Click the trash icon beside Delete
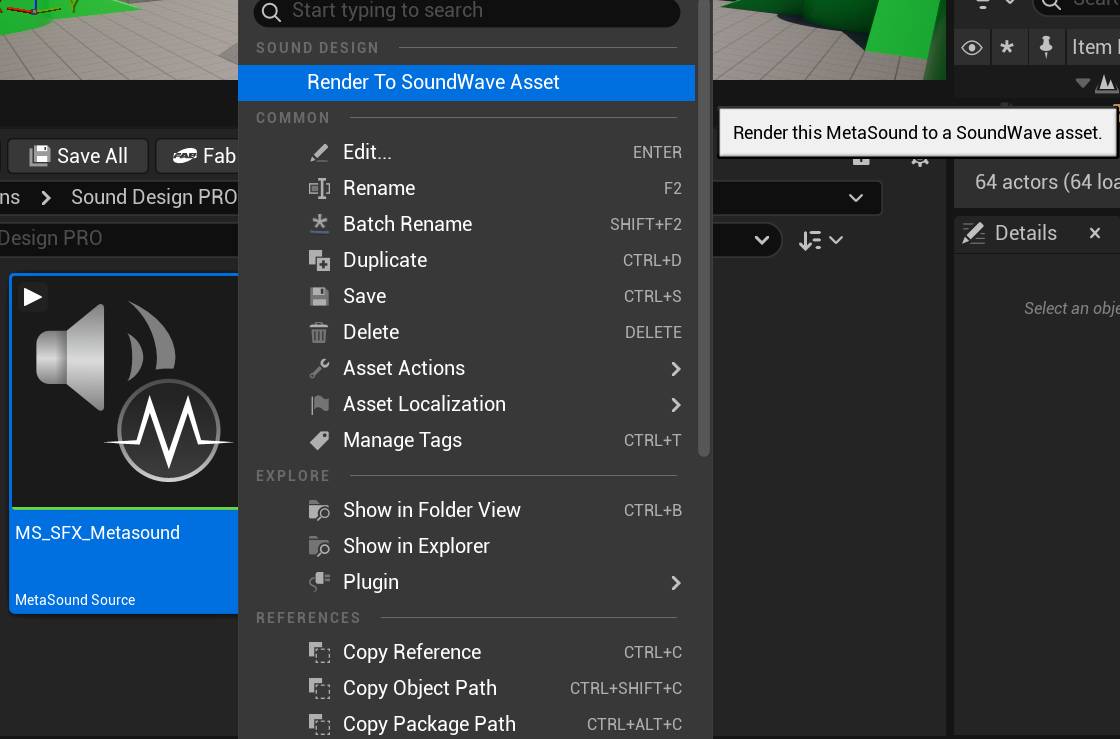The image size is (1120, 739). (320, 332)
